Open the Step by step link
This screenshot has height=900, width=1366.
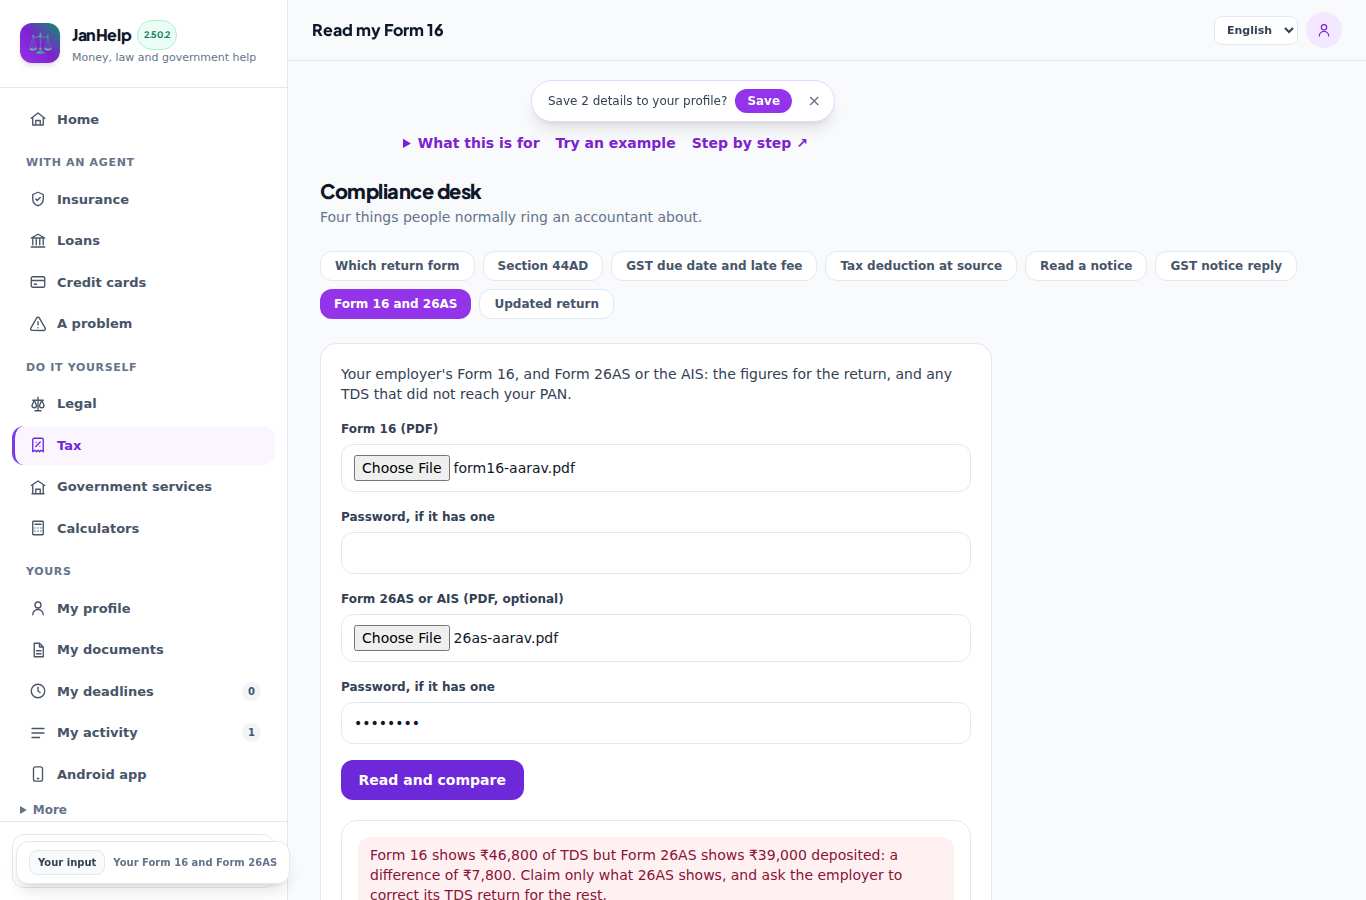click(750, 143)
